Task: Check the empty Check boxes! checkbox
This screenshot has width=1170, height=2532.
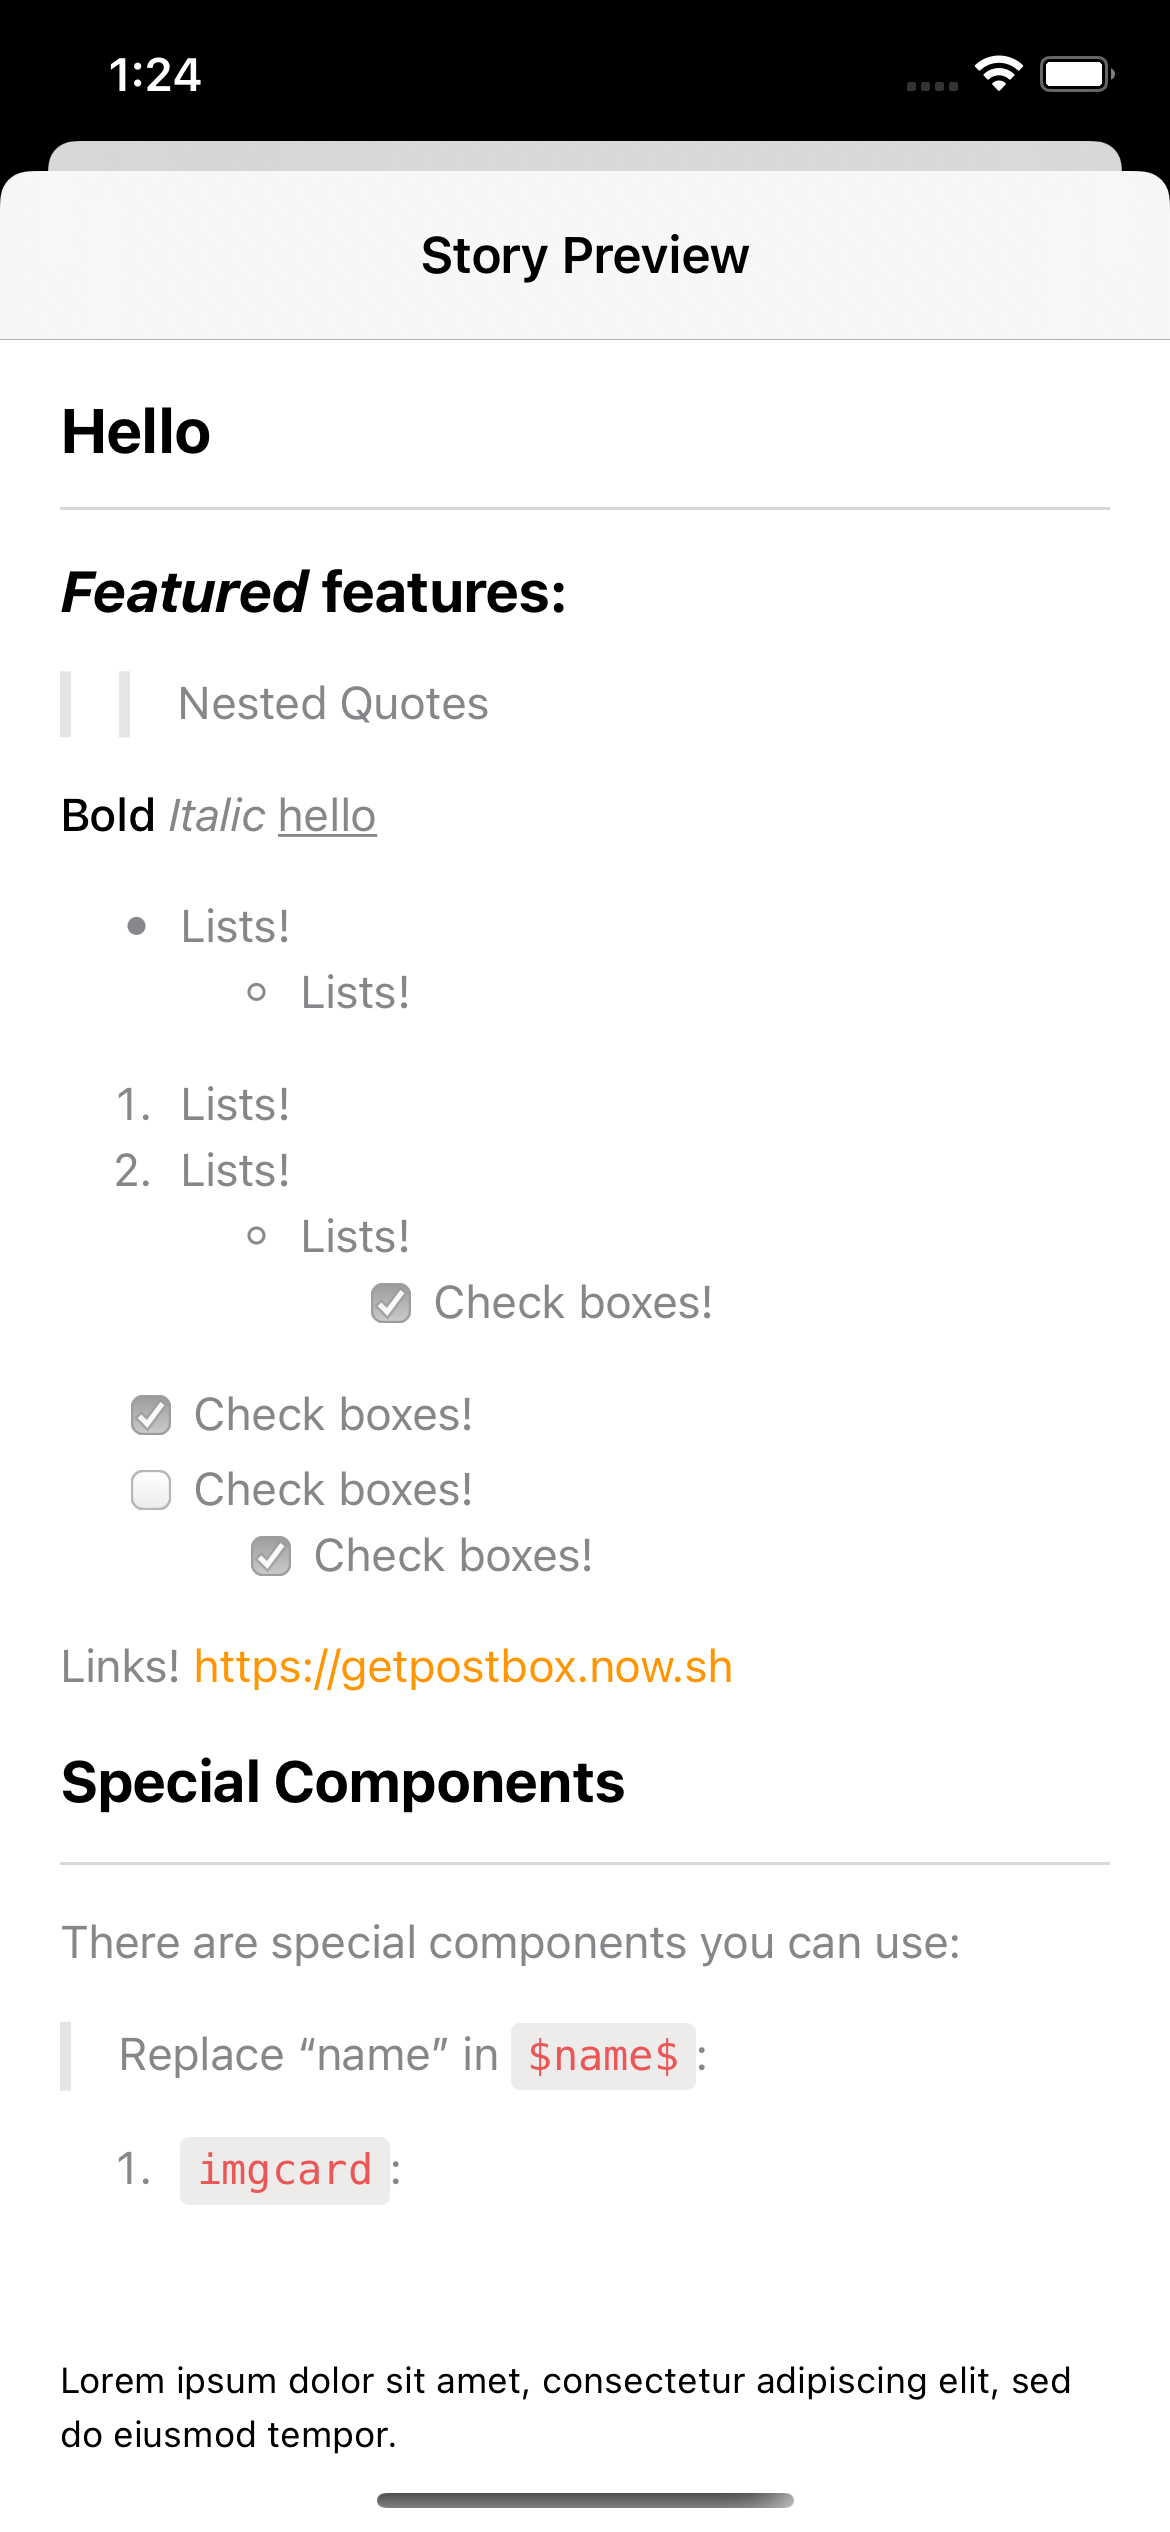Action: (151, 1490)
